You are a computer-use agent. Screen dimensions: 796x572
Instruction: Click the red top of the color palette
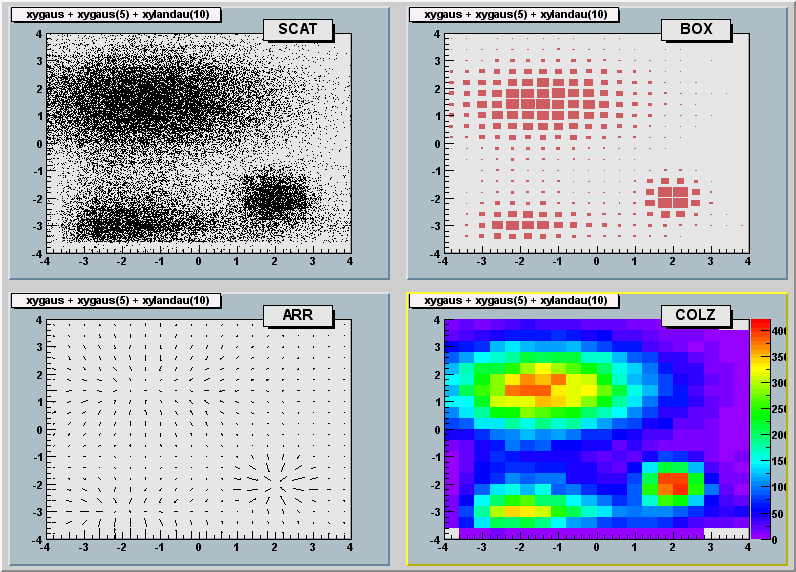click(760, 326)
